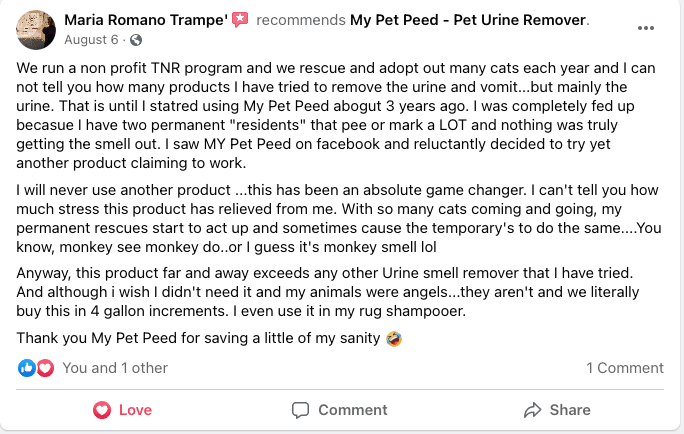The width and height of the screenshot is (684, 434).
Task: View the 1 Comment link
Action: (624, 368)
